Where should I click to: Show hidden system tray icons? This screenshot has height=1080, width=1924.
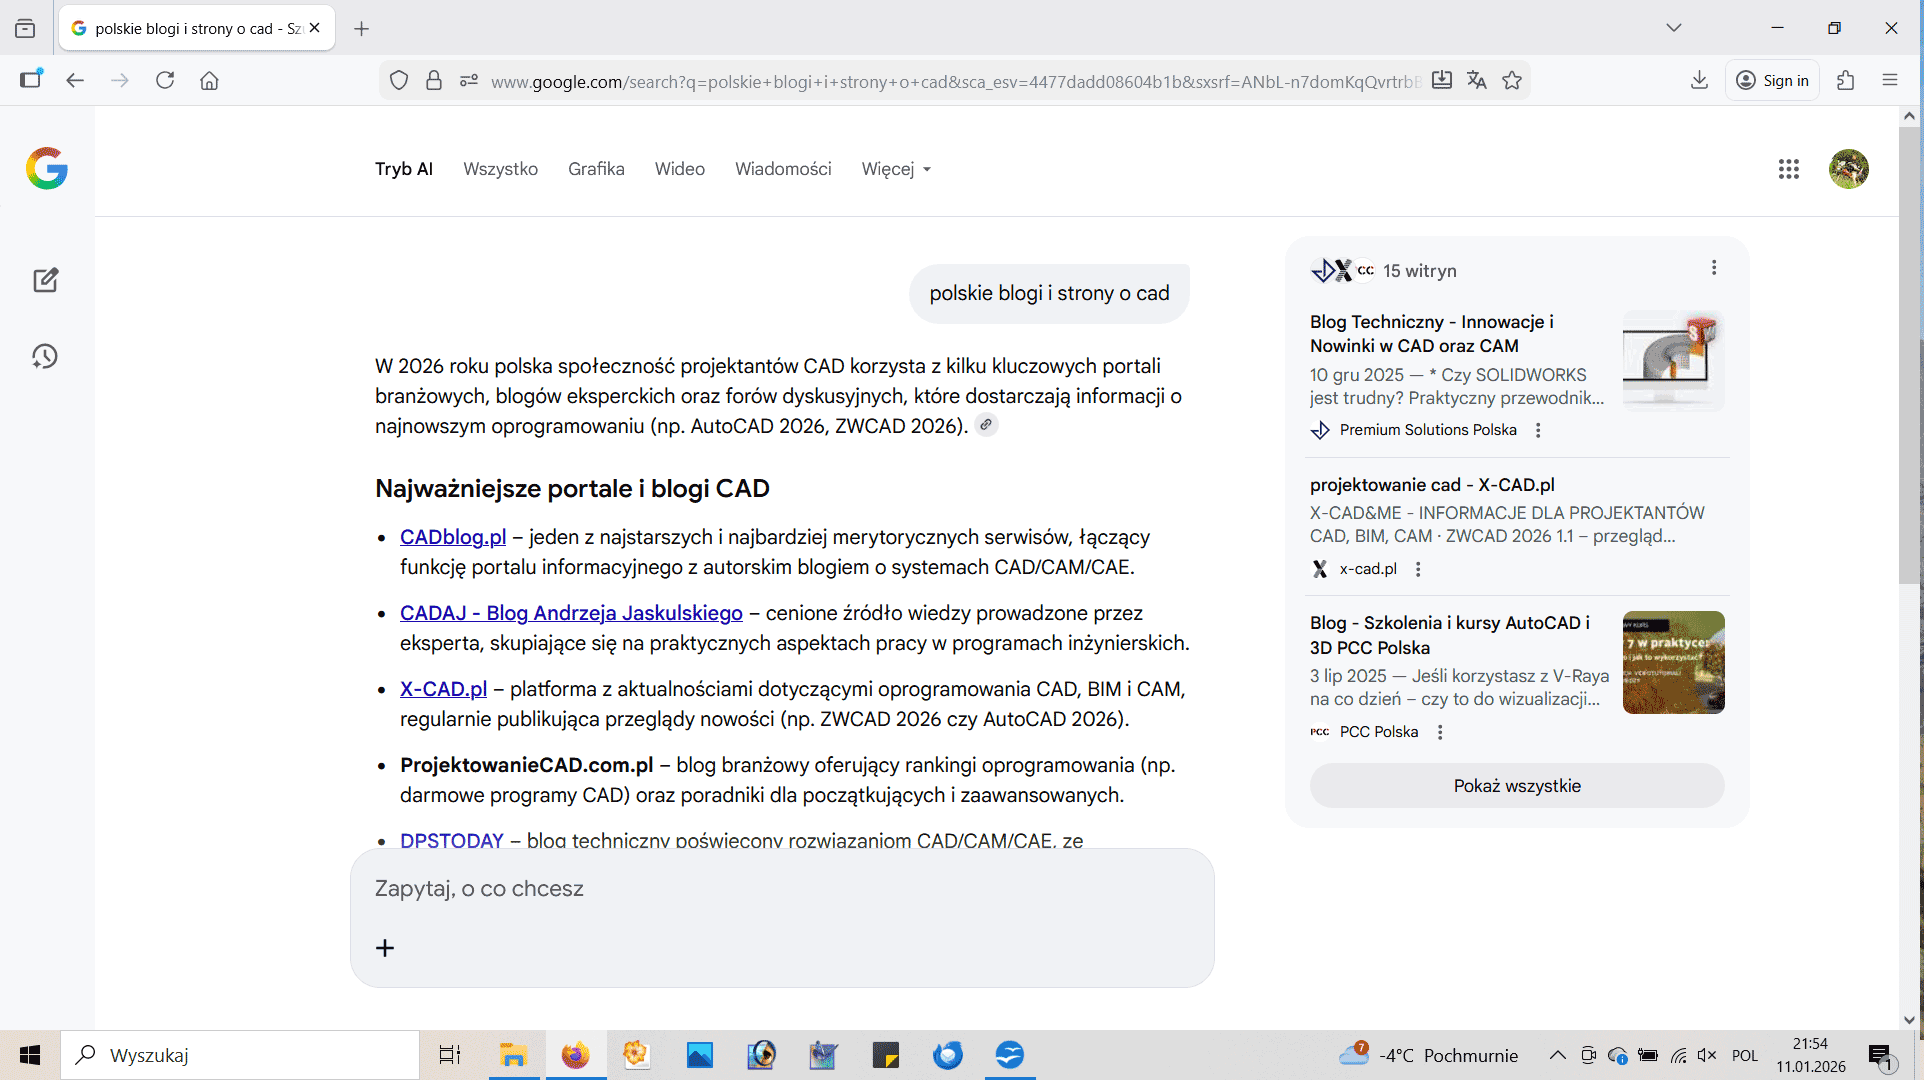[x=1558, y=1055]
